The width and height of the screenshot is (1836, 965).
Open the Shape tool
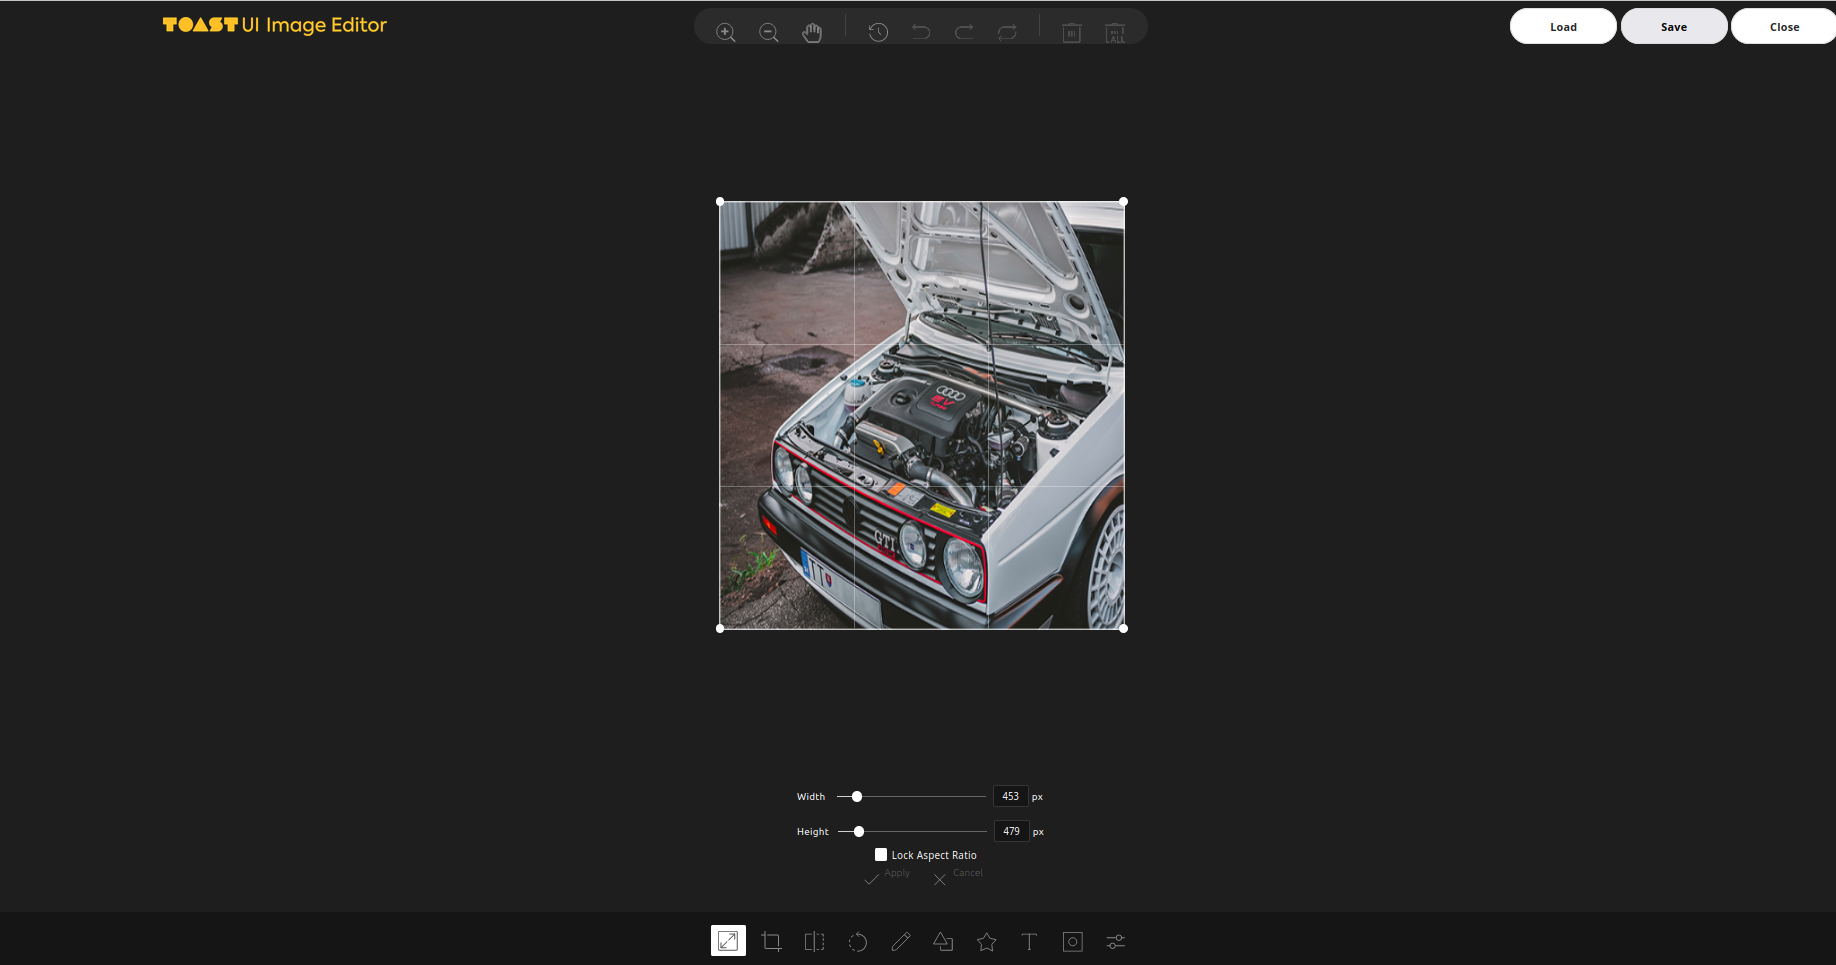pyautogui.click(x=943, y=941)
